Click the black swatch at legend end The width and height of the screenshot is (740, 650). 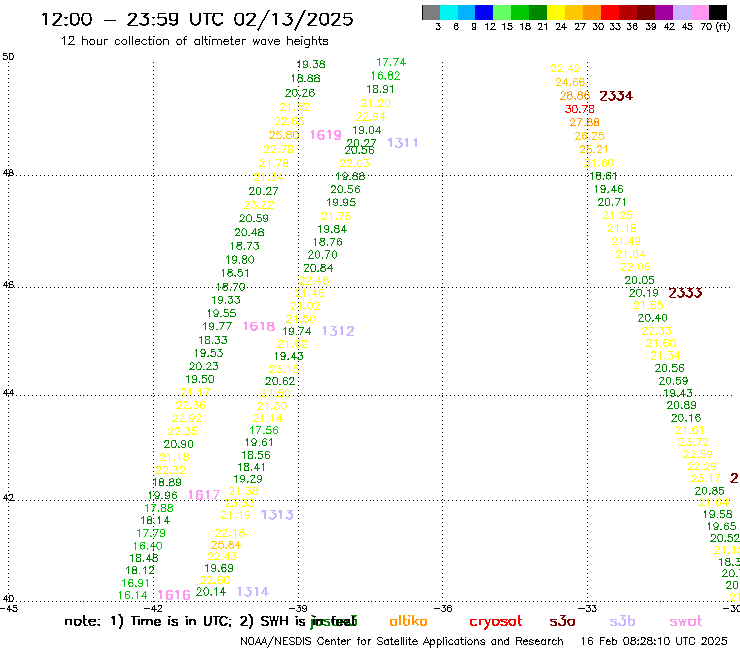click(x=717, y=12)
